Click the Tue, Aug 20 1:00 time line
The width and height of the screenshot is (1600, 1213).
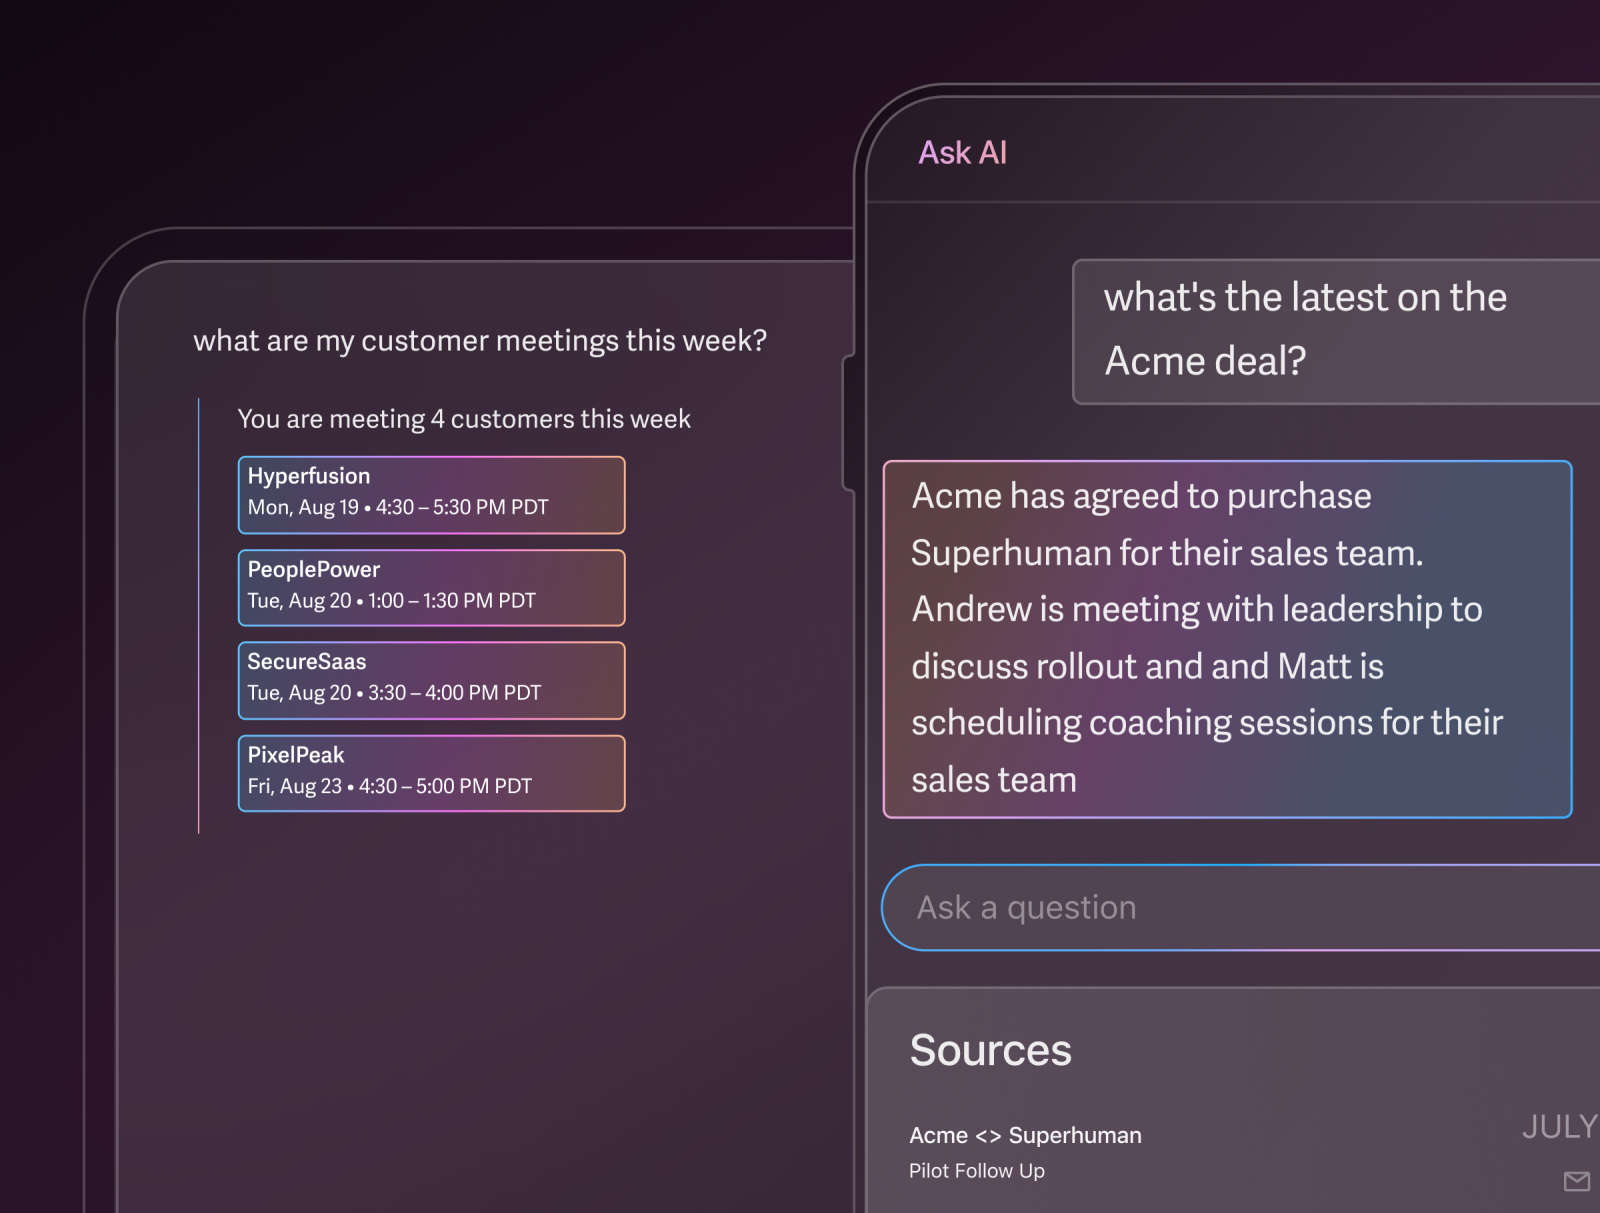(392, 601)
